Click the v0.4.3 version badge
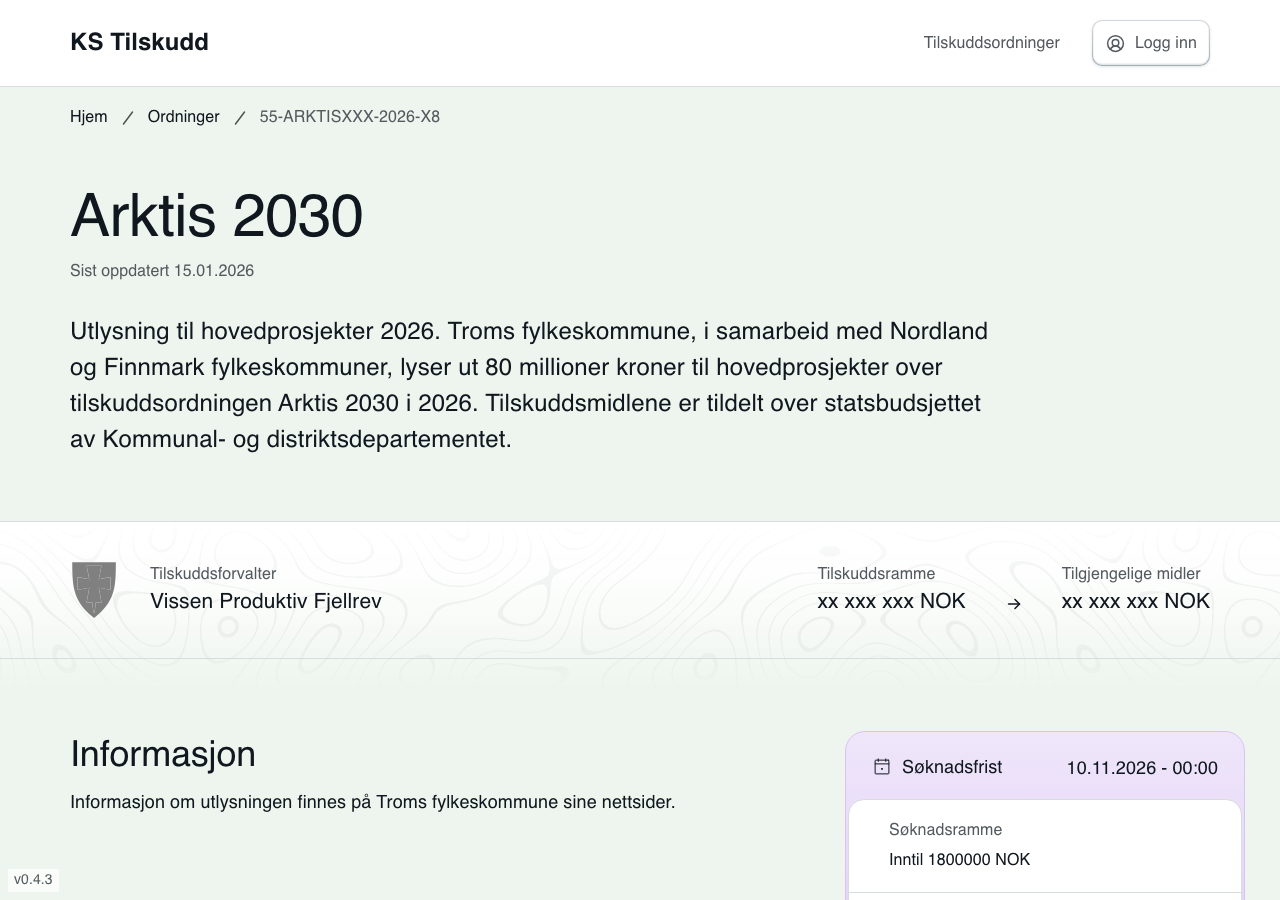 tap(33, 880)
